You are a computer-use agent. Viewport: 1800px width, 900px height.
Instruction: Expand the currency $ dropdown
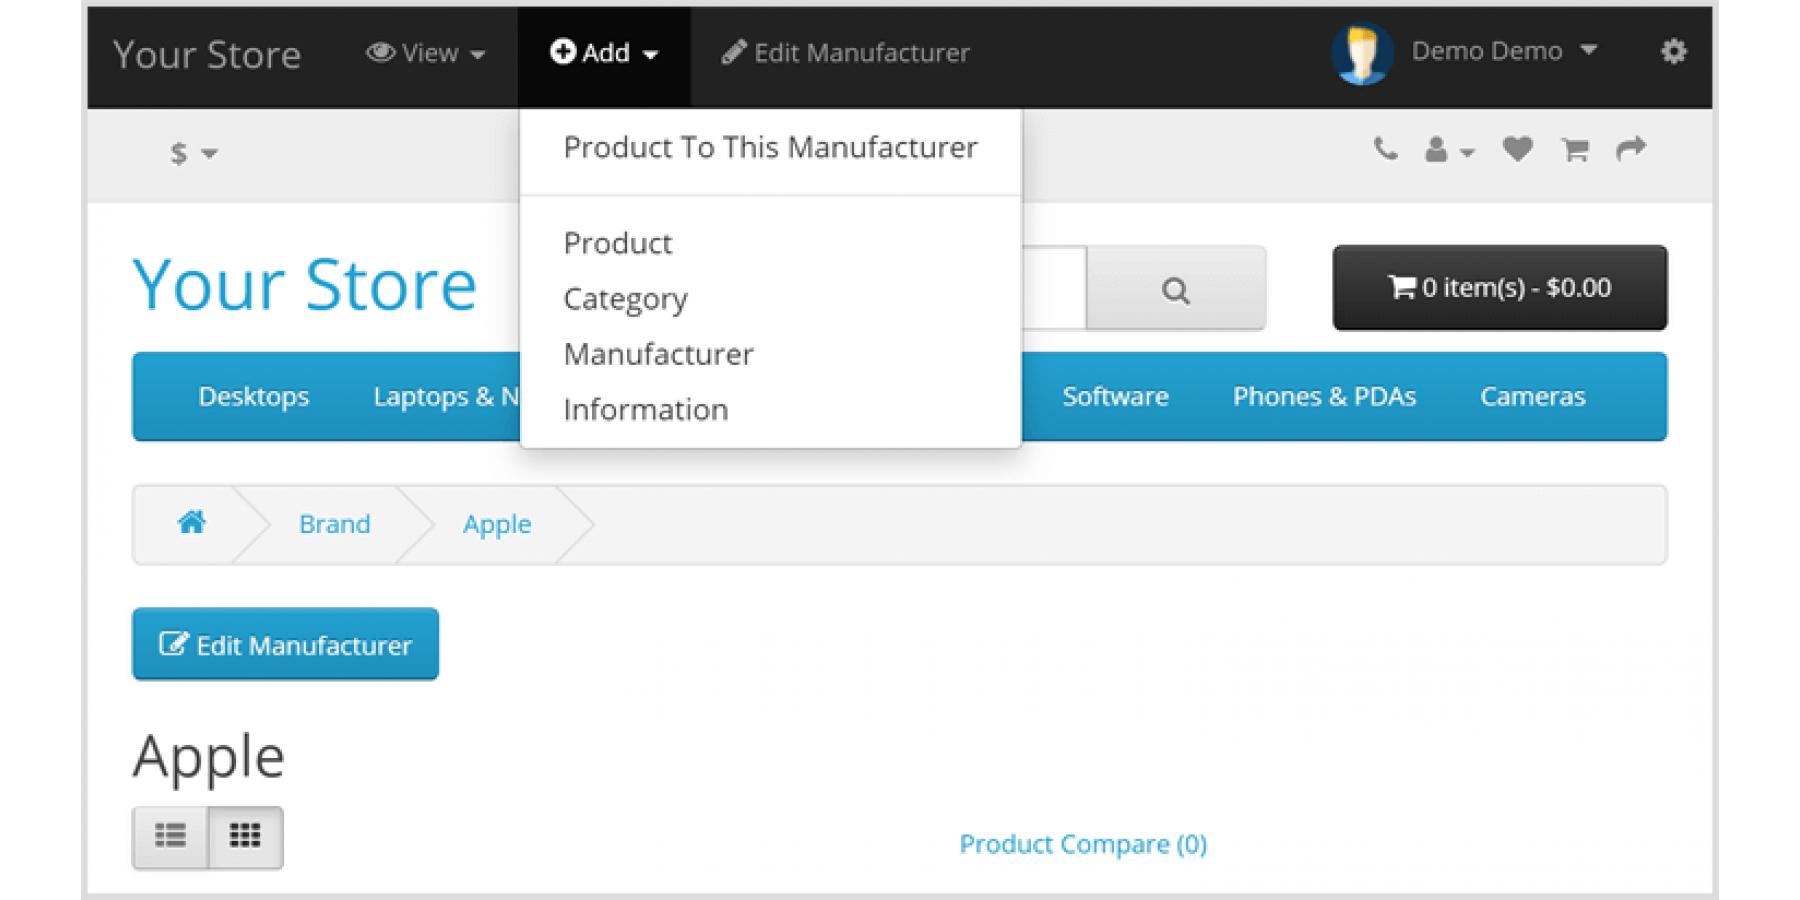click(193, 153)
